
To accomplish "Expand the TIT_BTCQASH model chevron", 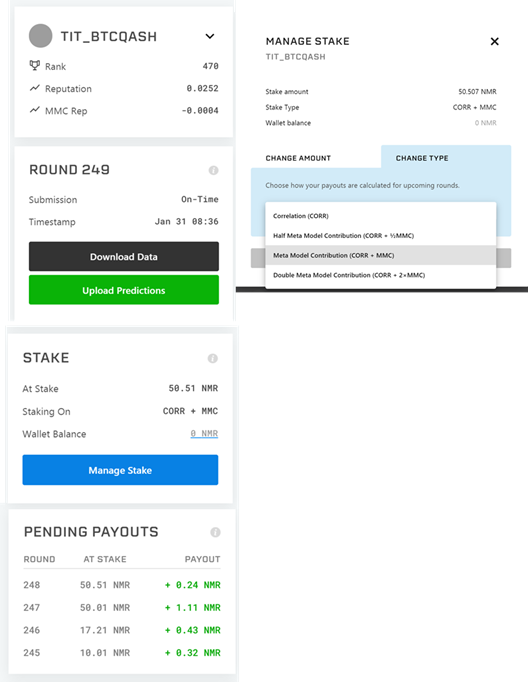I will [x=210, y=36].
